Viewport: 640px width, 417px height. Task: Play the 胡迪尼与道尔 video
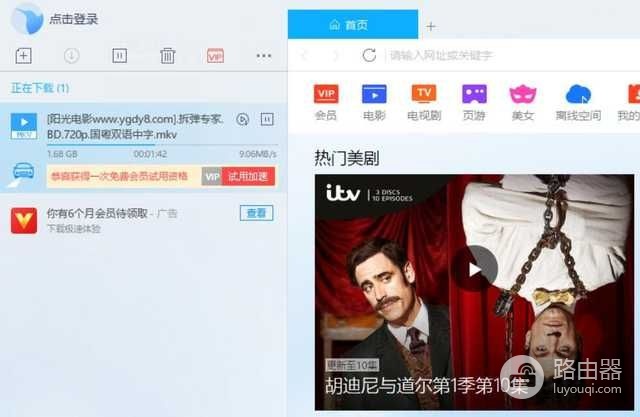[474, 268]
